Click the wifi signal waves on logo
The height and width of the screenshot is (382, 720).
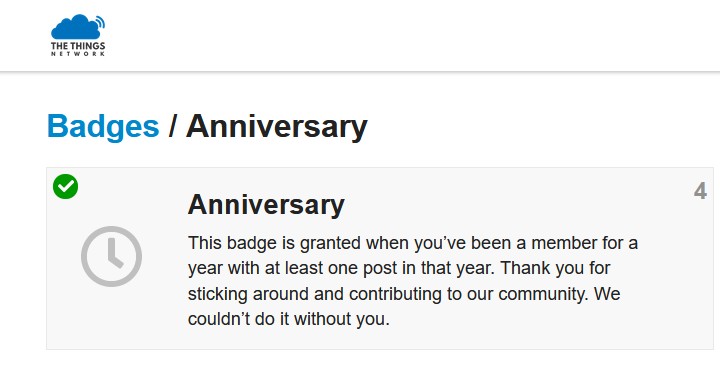[x=101, y=23]
